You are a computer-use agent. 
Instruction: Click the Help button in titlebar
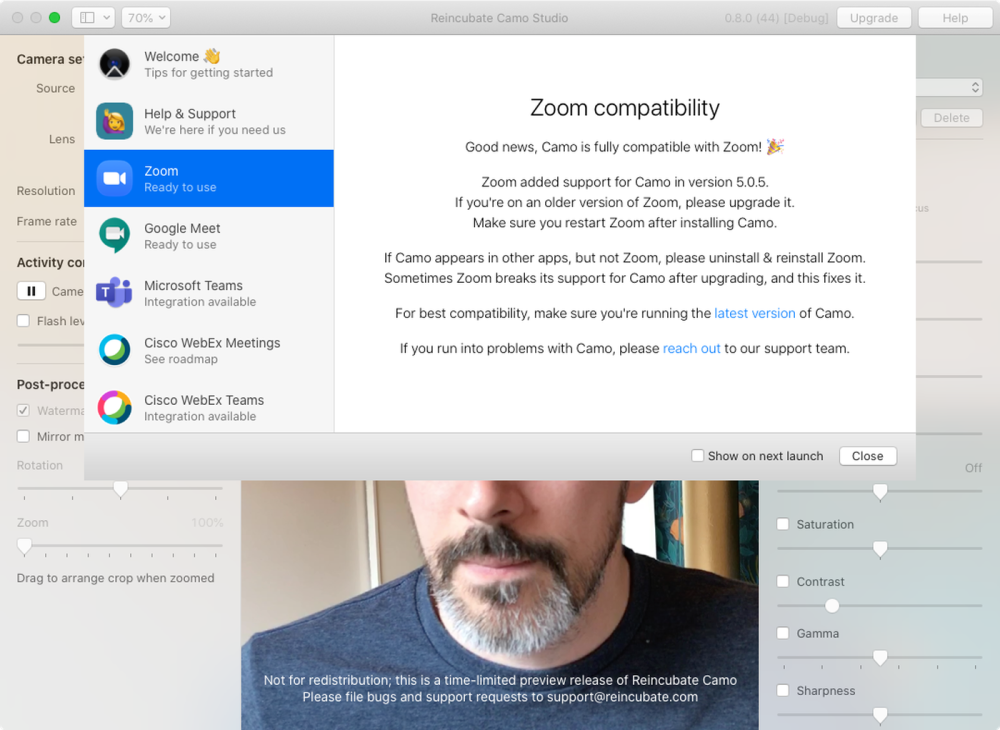(954, 18)
